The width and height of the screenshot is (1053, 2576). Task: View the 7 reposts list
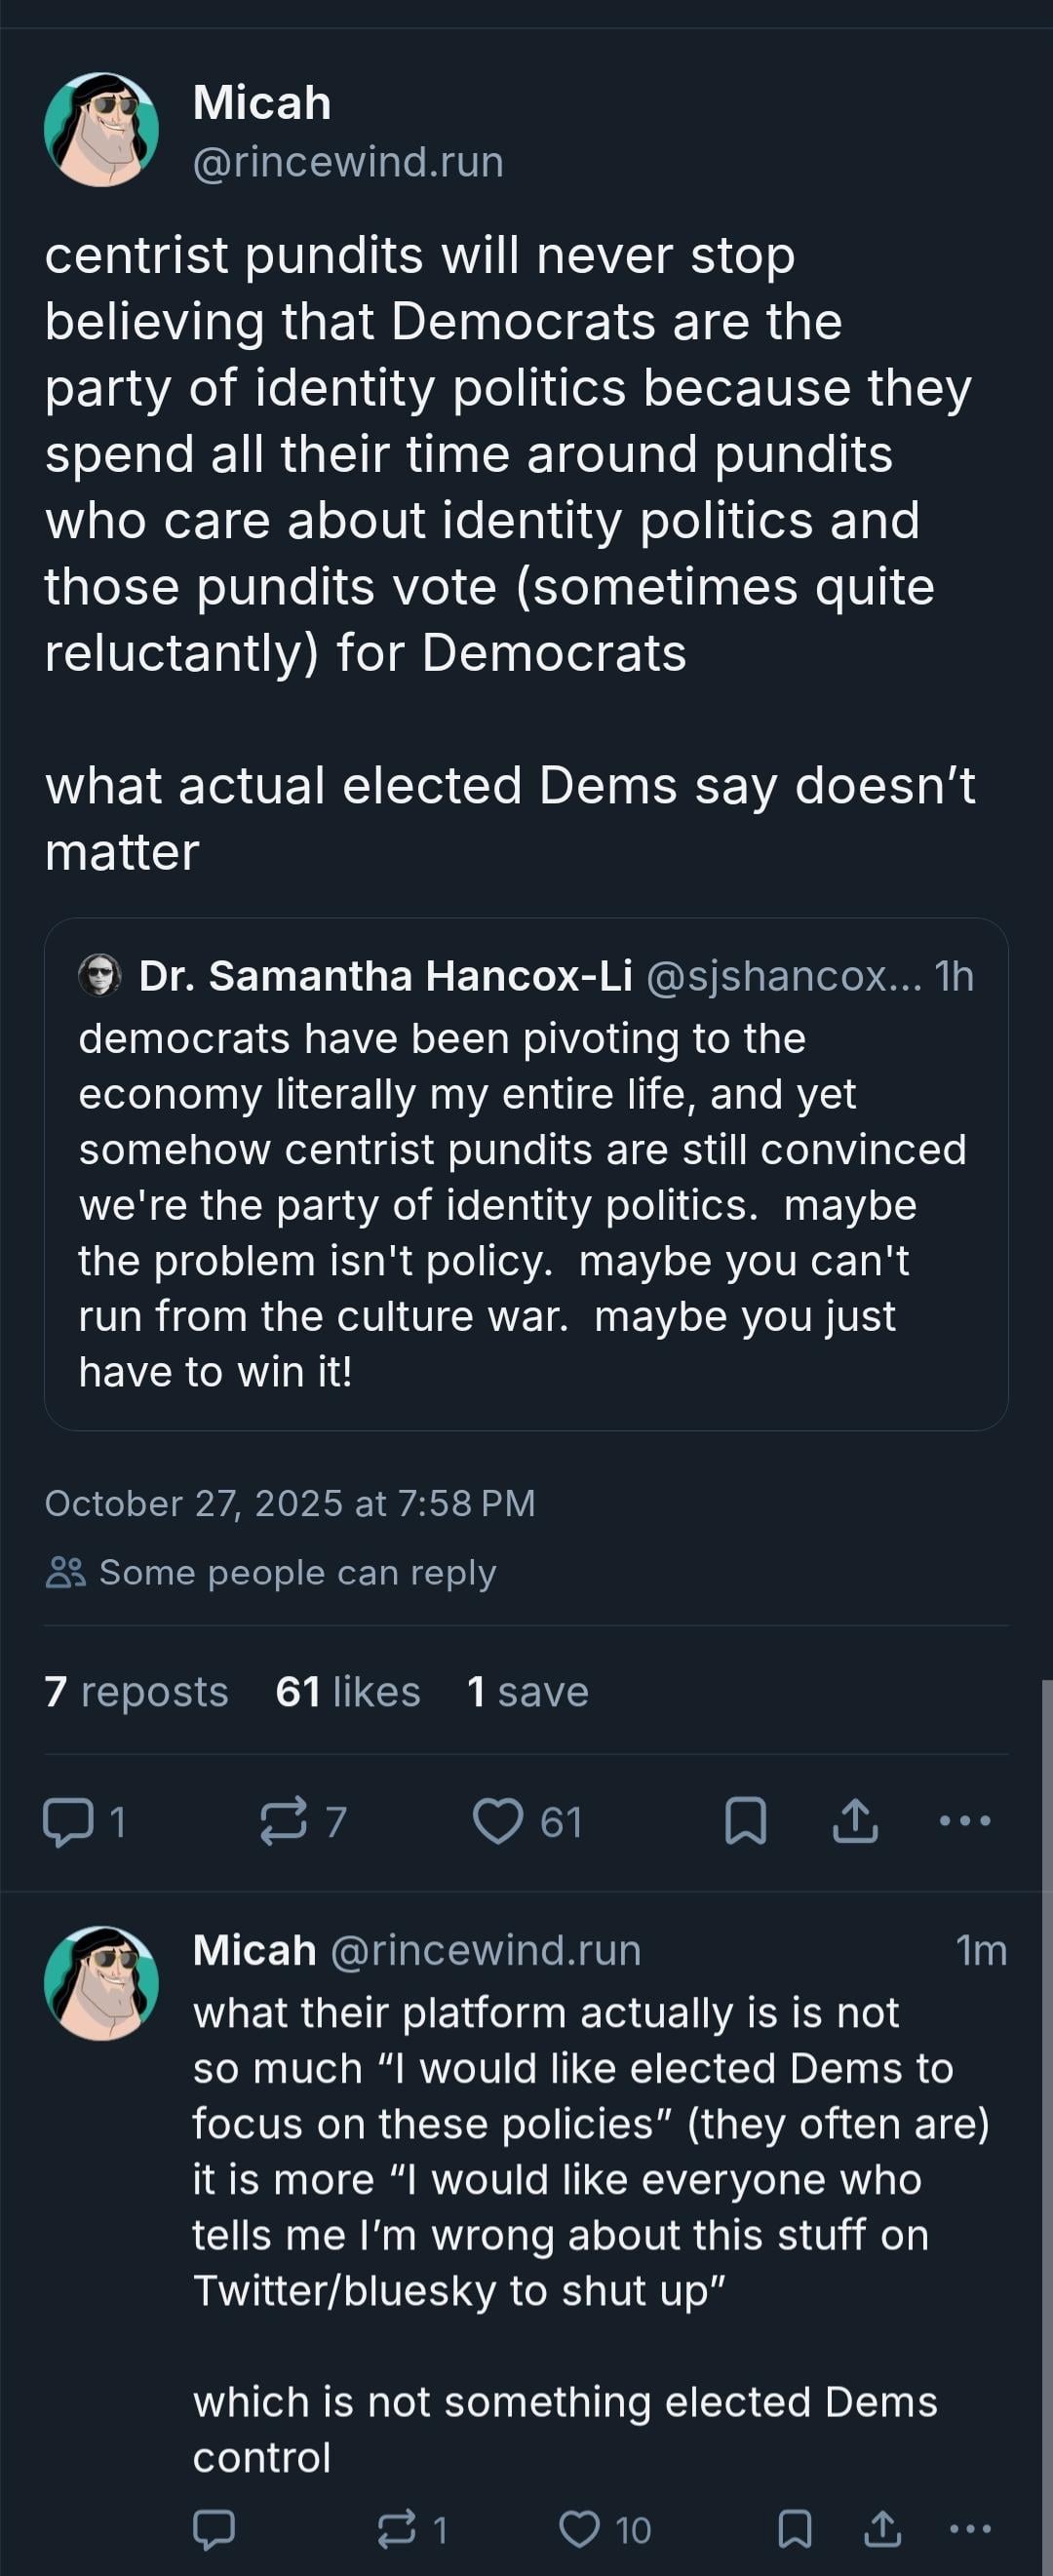tap(136, 1692)
